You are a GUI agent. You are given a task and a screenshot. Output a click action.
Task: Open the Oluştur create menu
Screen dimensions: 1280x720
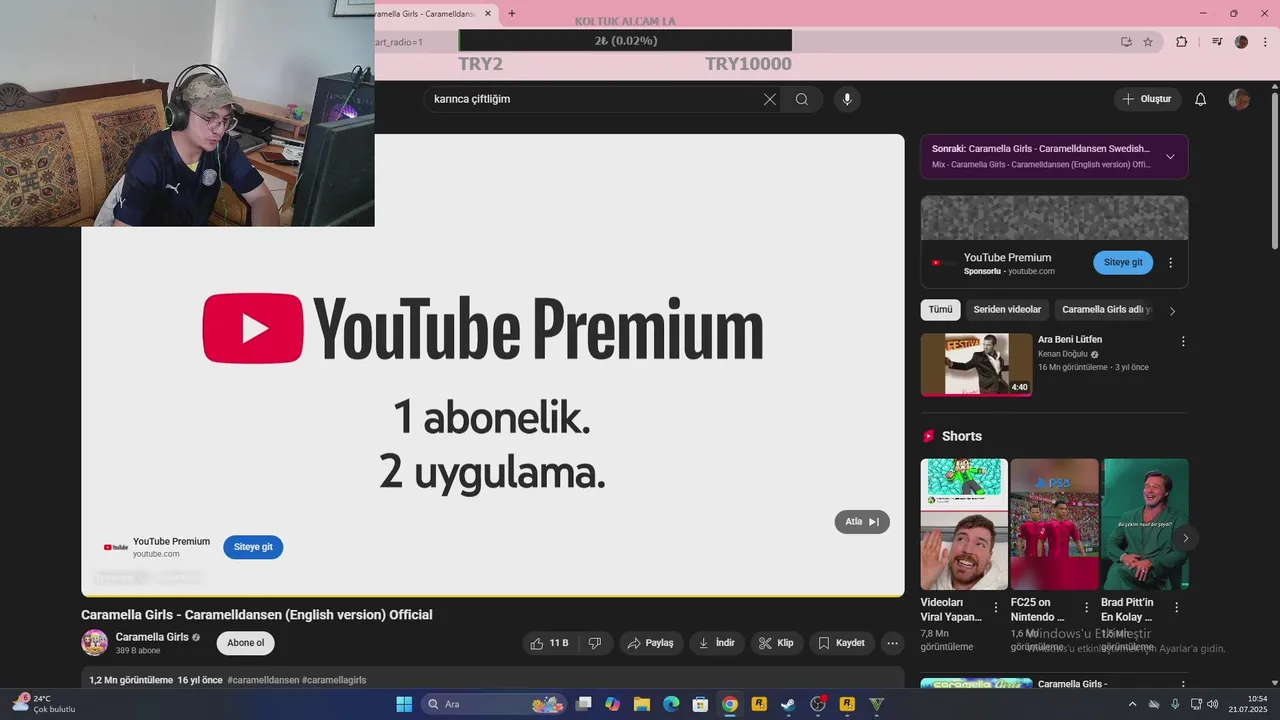click(x=1147, y=99)
